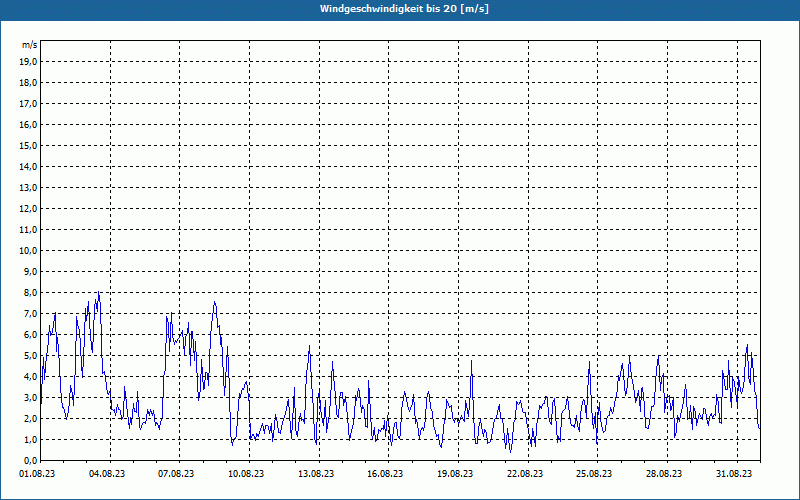
Task: Select the 18,0 y-axis value
Action: (28, 83)
